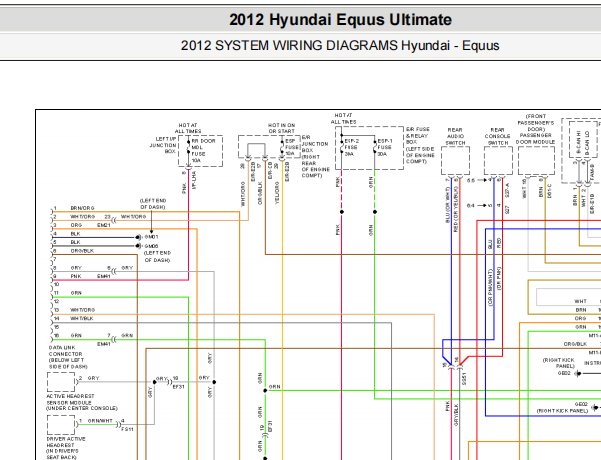Click the green wire splice dot below ESP-1 fuse
The width and height of the screenshot is (601, 460).
pos(375,212)
